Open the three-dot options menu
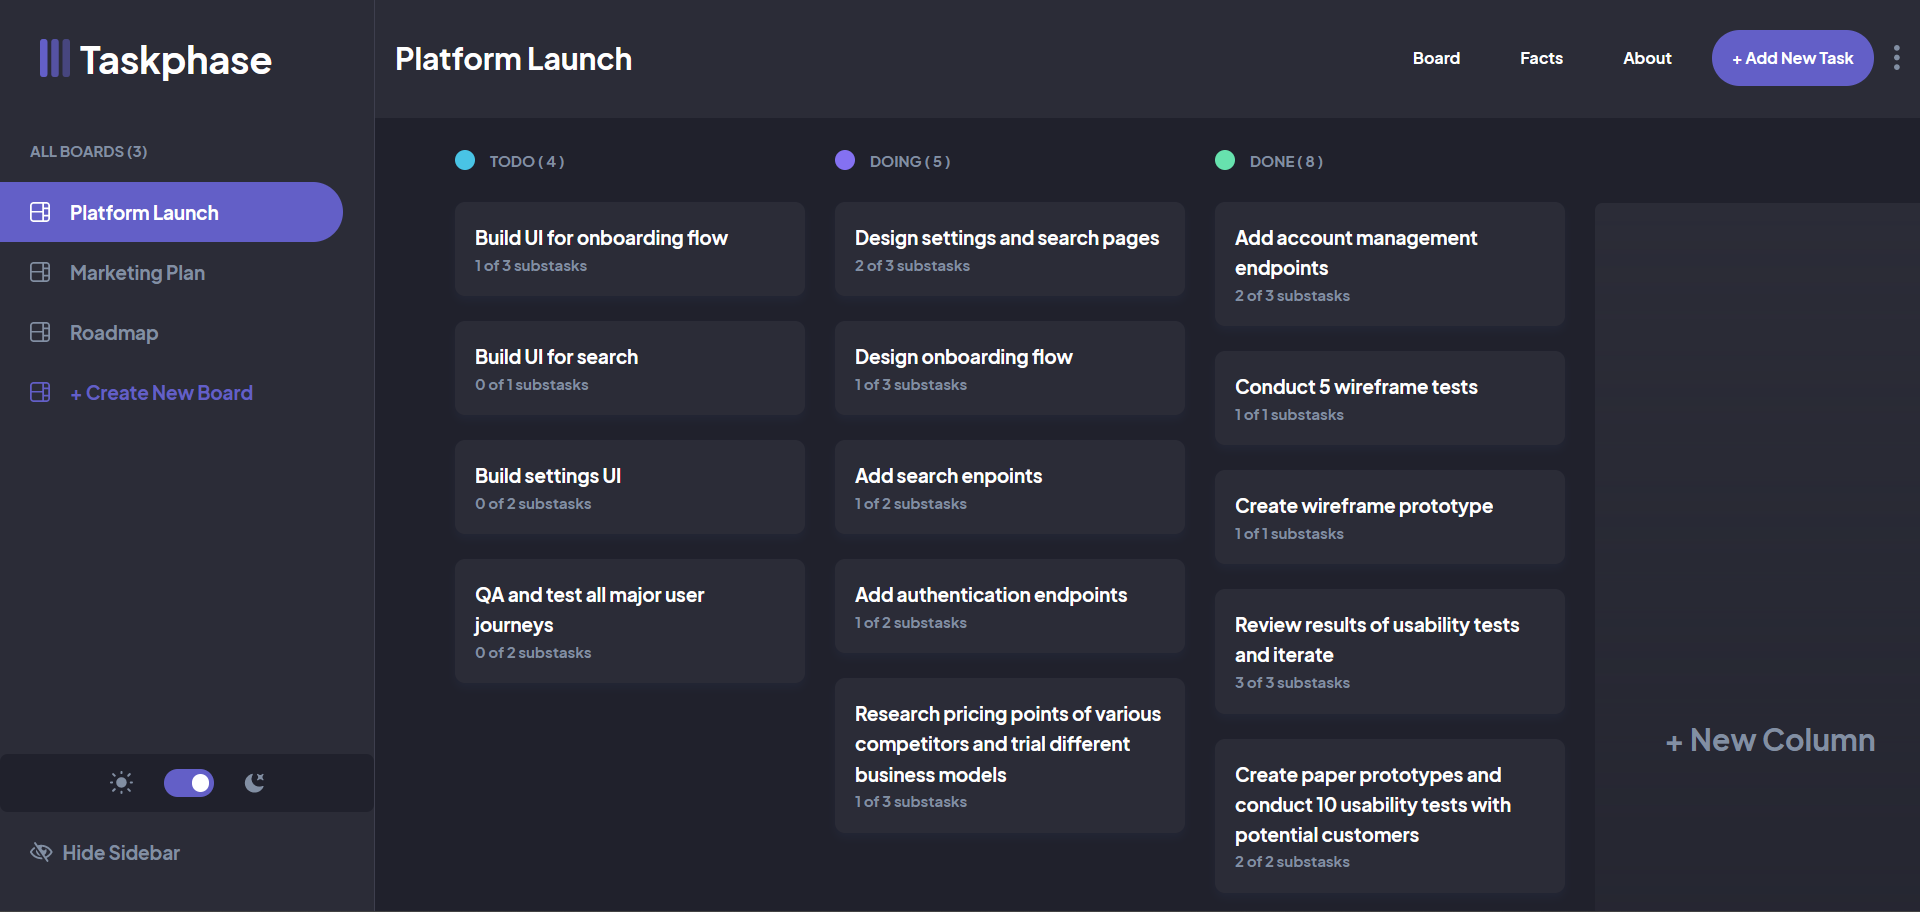This screenshot has width=1920, height=912. tap(1898, 57)
